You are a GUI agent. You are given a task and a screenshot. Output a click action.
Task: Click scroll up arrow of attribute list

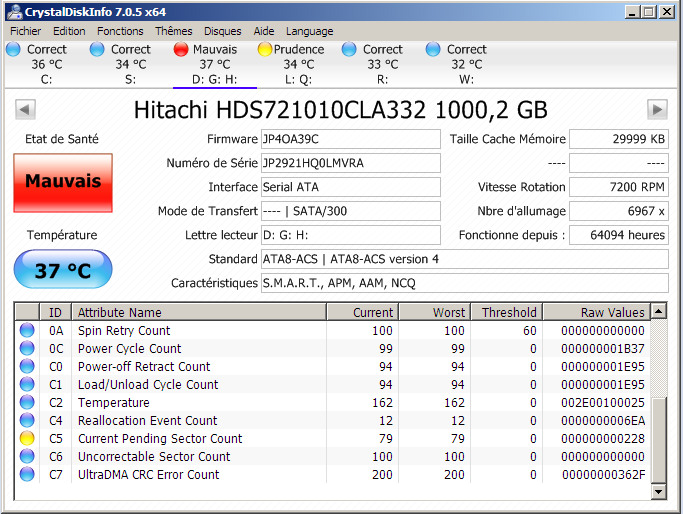[x=659, y=311]
